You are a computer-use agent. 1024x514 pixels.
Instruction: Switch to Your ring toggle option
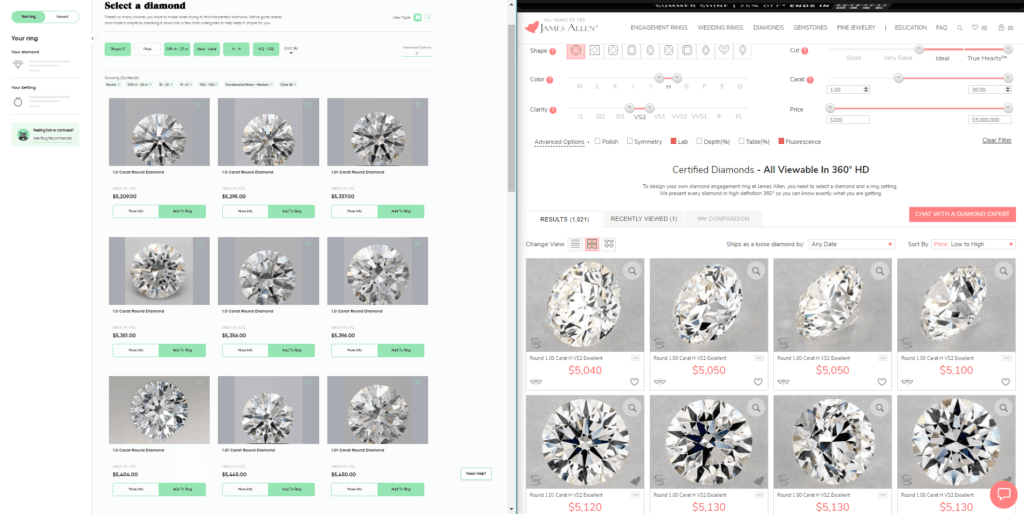[x=29, y=17]
